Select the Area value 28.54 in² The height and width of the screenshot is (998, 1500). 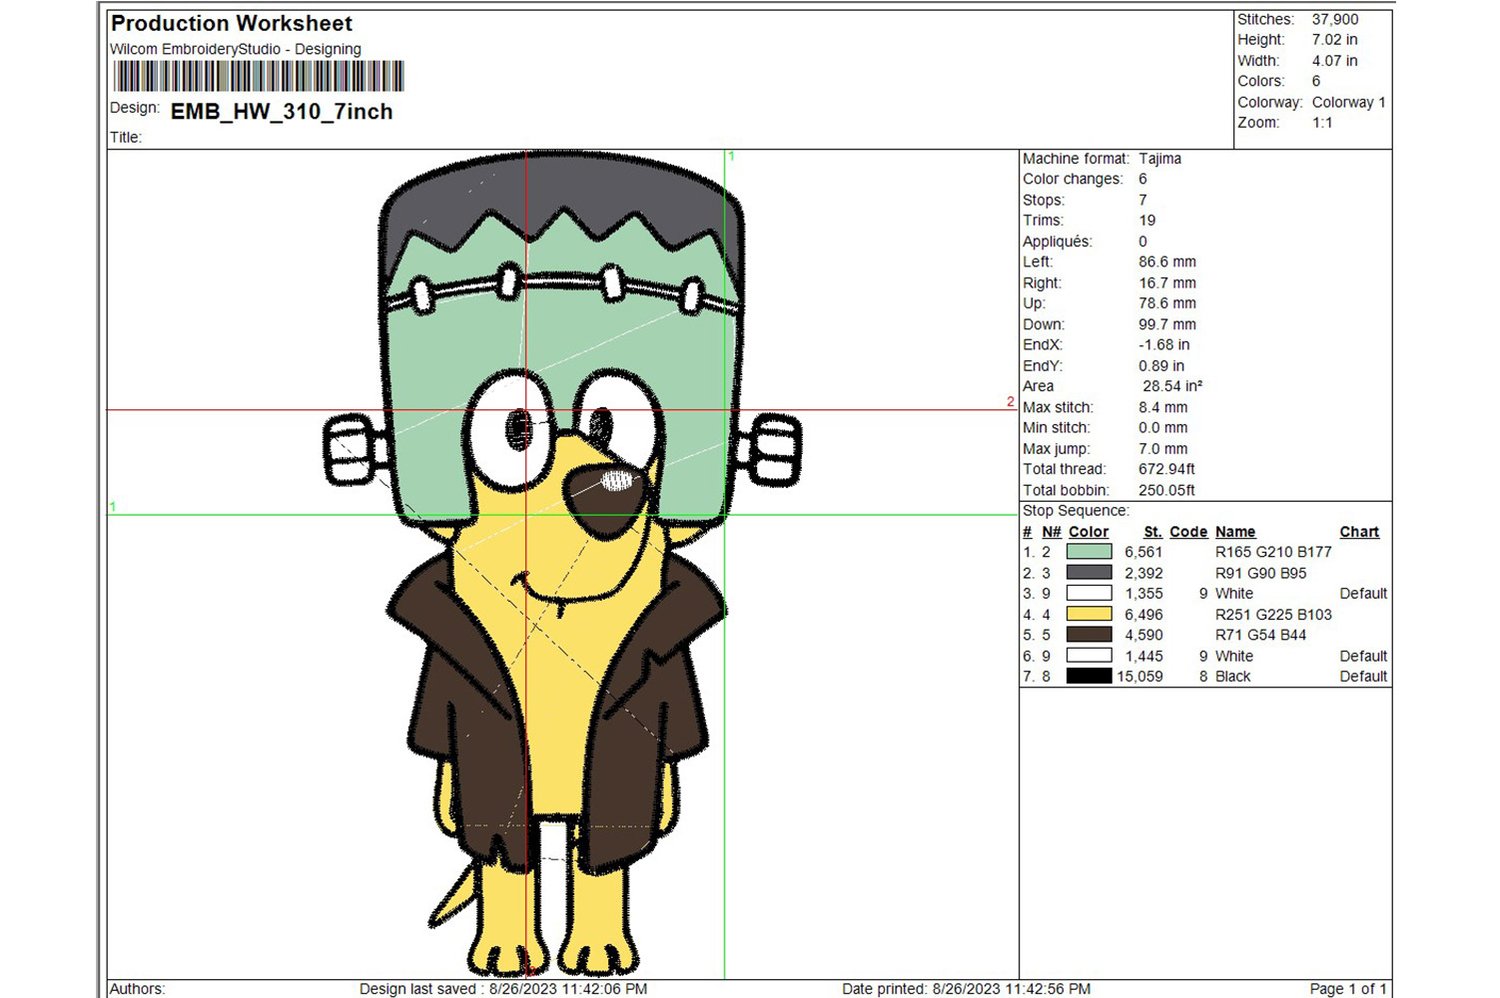pos(1173,386)
